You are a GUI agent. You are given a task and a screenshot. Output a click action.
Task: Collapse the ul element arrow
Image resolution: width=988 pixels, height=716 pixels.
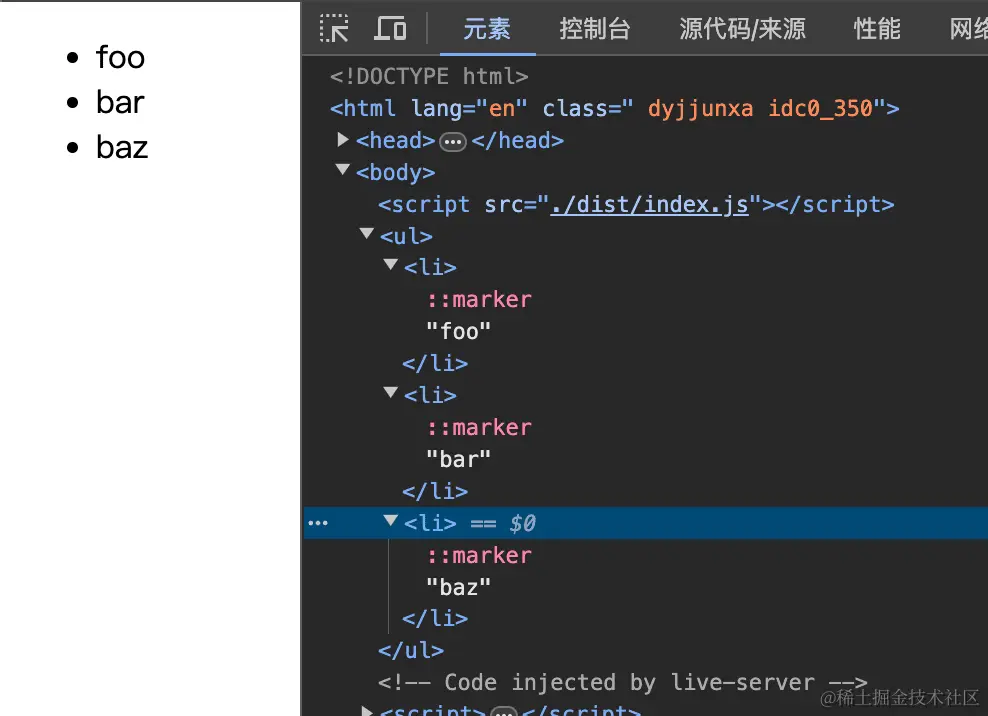coord(367,234)
